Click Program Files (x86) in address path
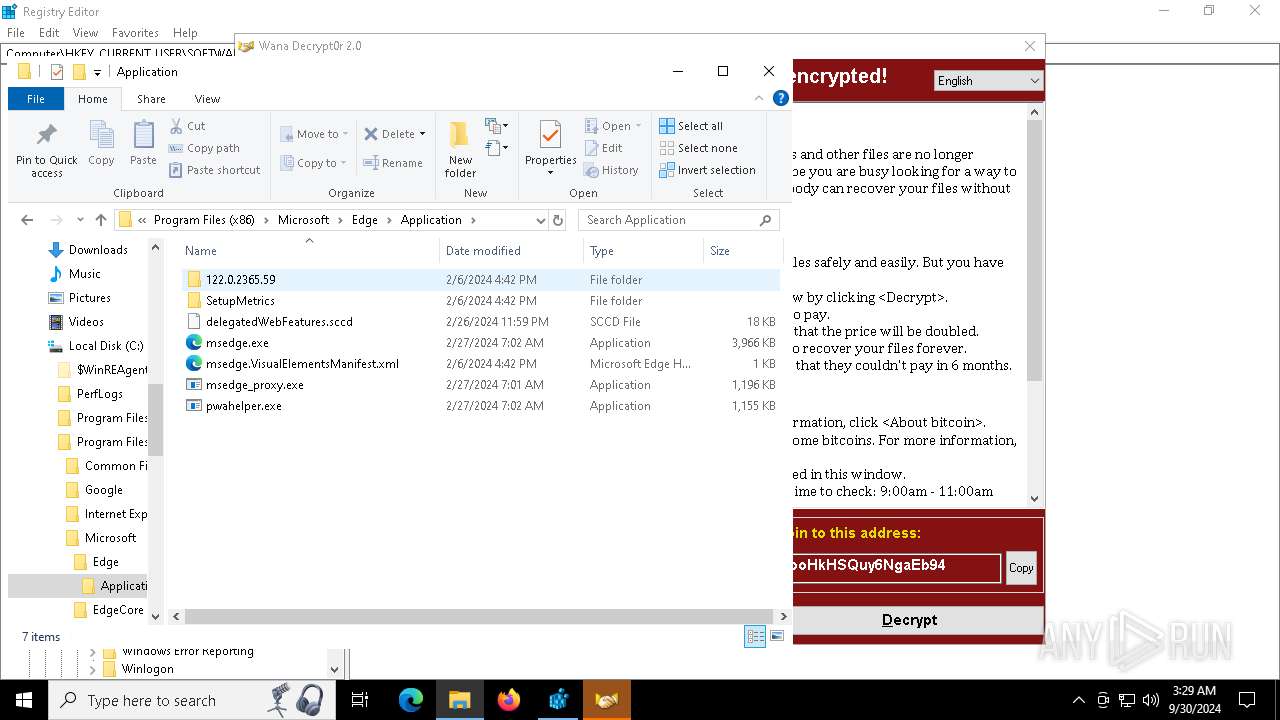This screenshot has height=720, width=1280. (x=204, y=220)
